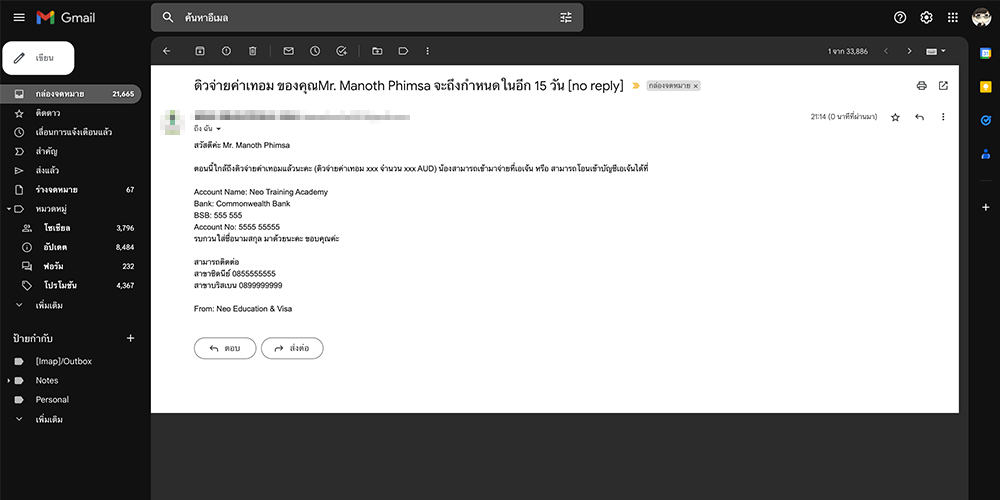Print the email using the printer icon
This screenshot has width=1000, height=500.
(x=921, y=86)
